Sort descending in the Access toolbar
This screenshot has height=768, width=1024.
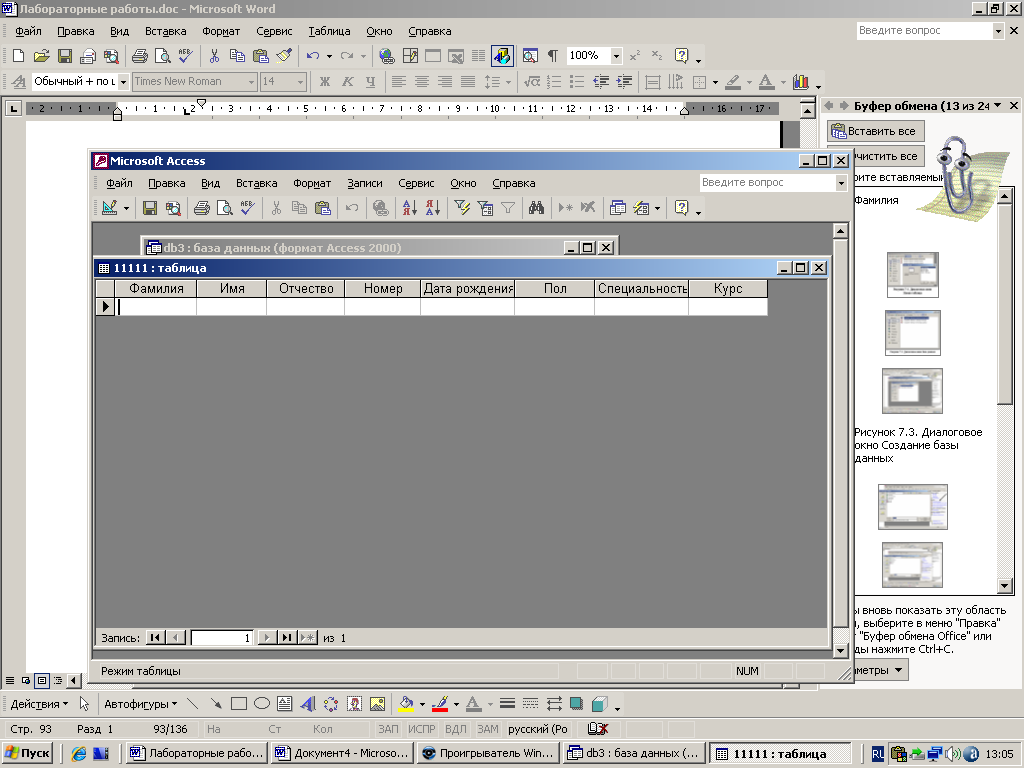432,208
